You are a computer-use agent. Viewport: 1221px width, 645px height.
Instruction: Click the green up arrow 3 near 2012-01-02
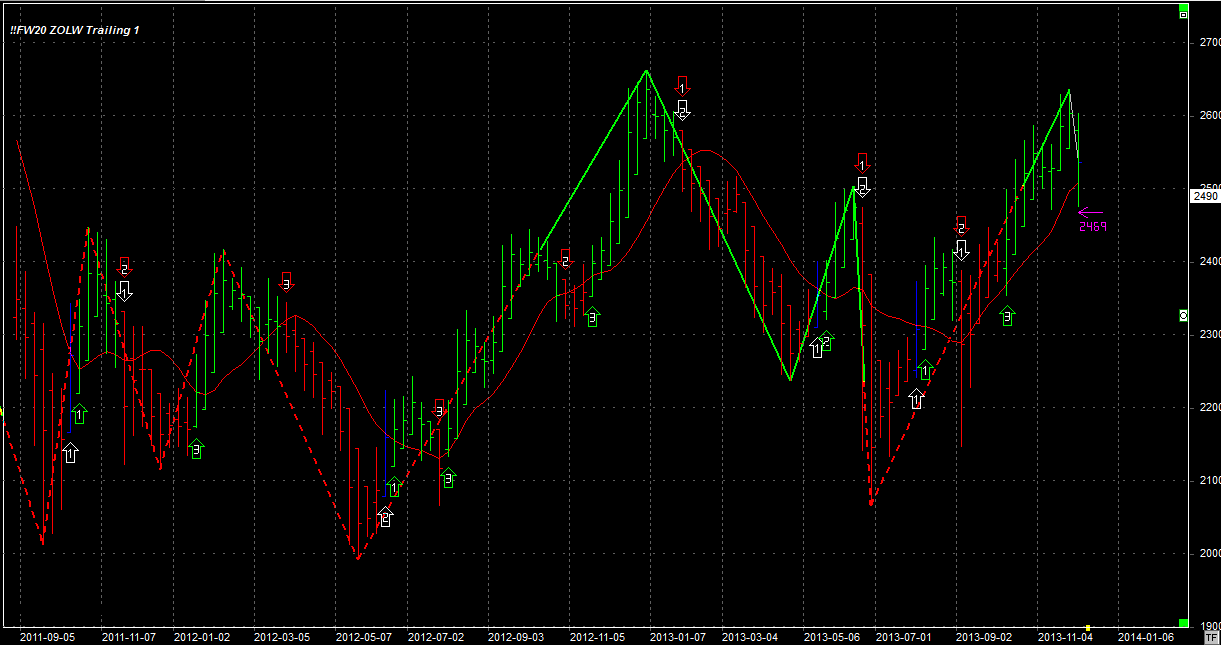click(196, 449)
